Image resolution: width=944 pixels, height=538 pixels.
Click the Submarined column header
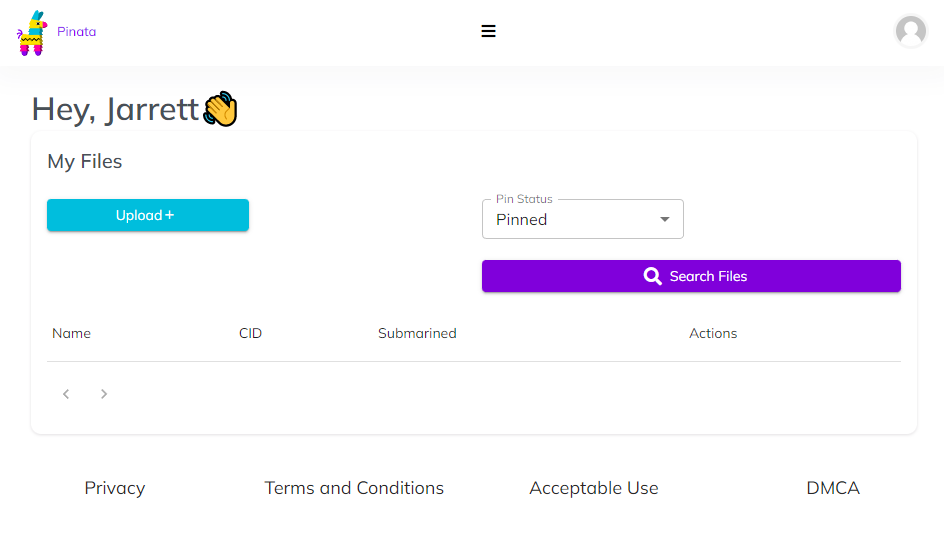417,333
